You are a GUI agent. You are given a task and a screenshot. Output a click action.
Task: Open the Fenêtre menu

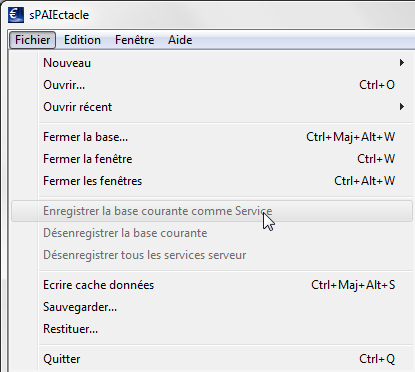134,40
